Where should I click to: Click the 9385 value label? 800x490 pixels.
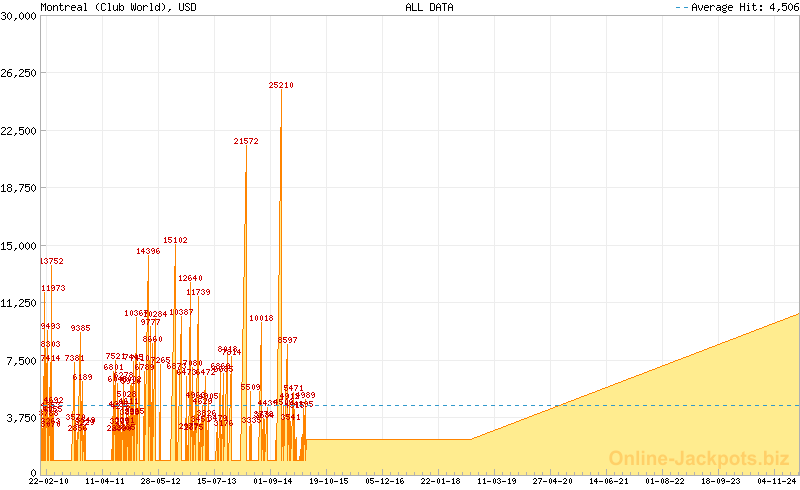coord(80,329)
